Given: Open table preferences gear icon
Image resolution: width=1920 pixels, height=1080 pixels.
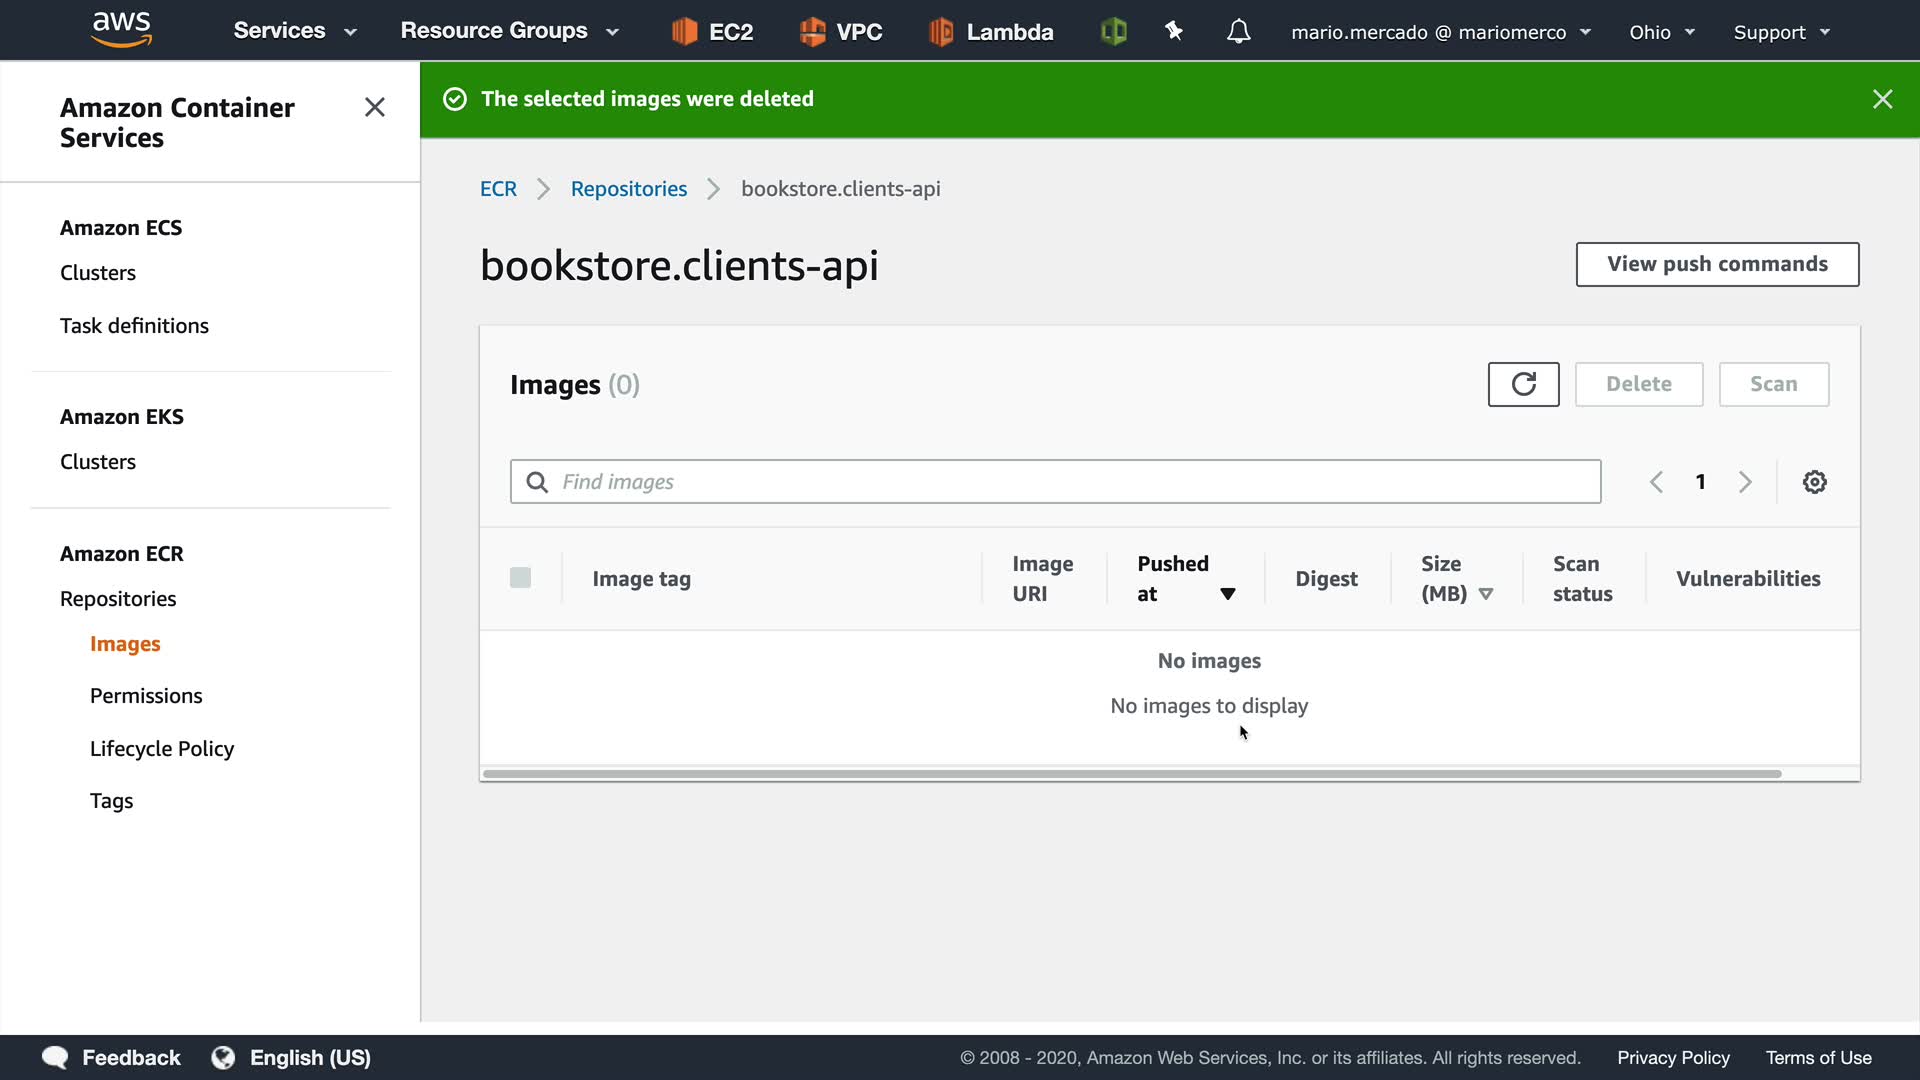Looking at the screenshot, I should [x=1814, y=482].
